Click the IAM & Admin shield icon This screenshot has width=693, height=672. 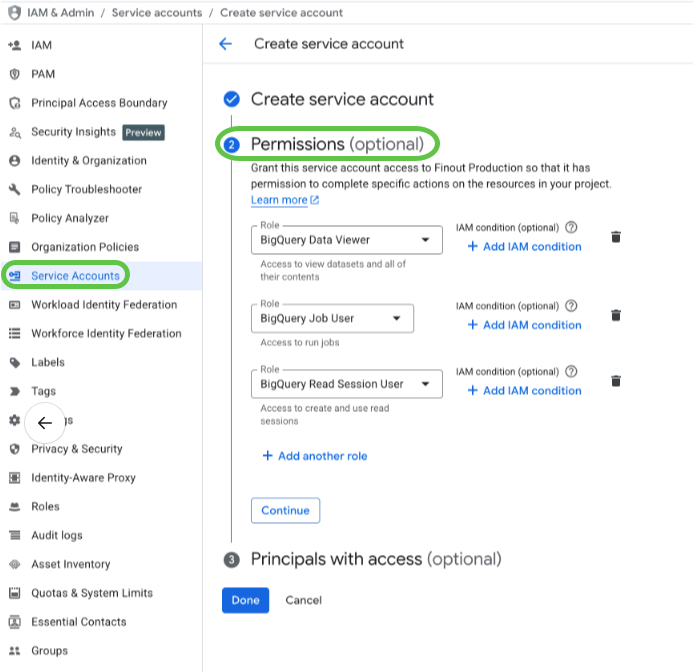click(x=13, y=13)
